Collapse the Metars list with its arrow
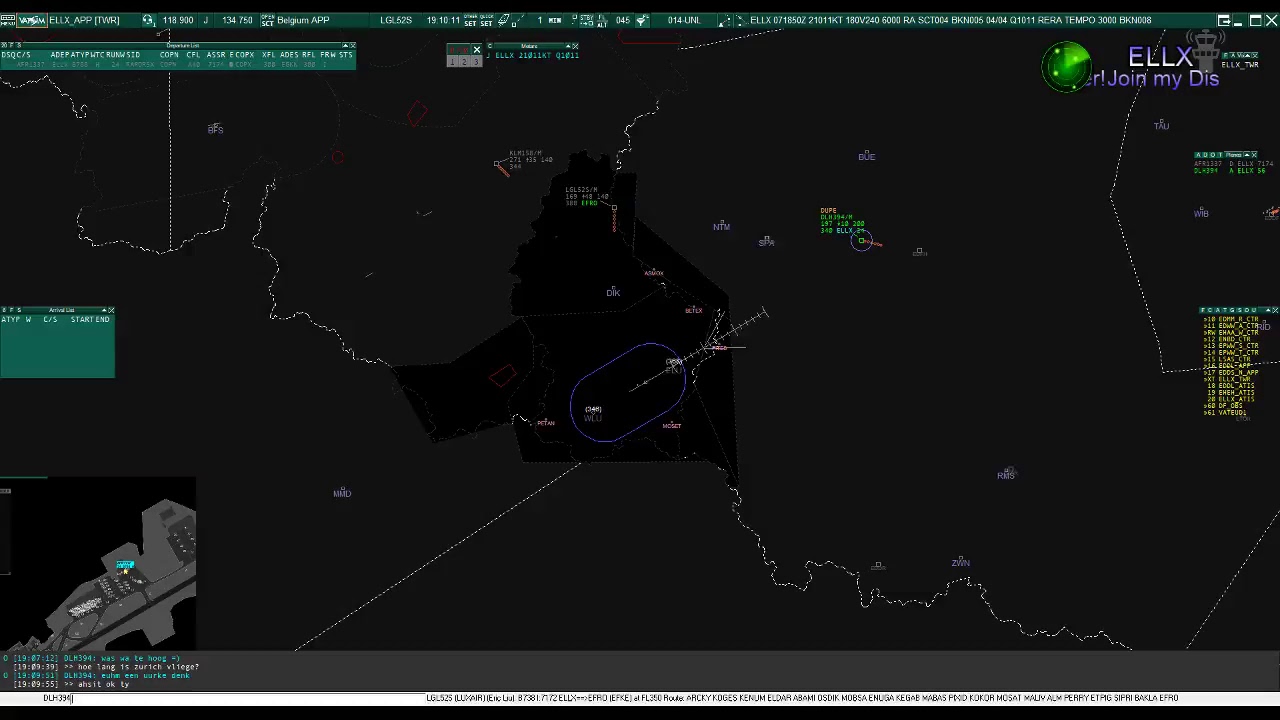1280x720 pixels. (x=568, y=45)
